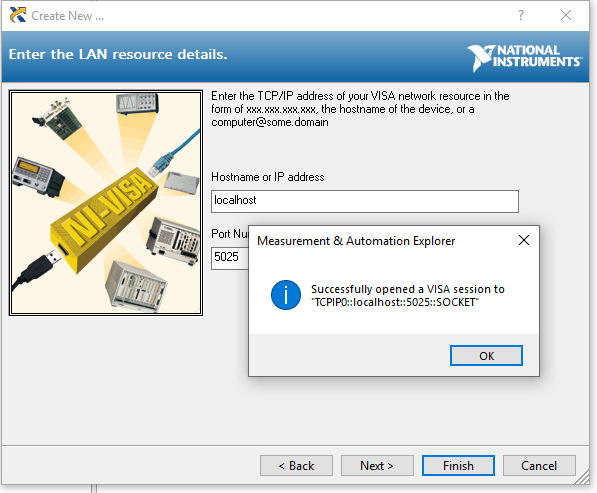Click the blue information icon
The height and width of the screenshot is (493, 597).
tap(286, 295)
